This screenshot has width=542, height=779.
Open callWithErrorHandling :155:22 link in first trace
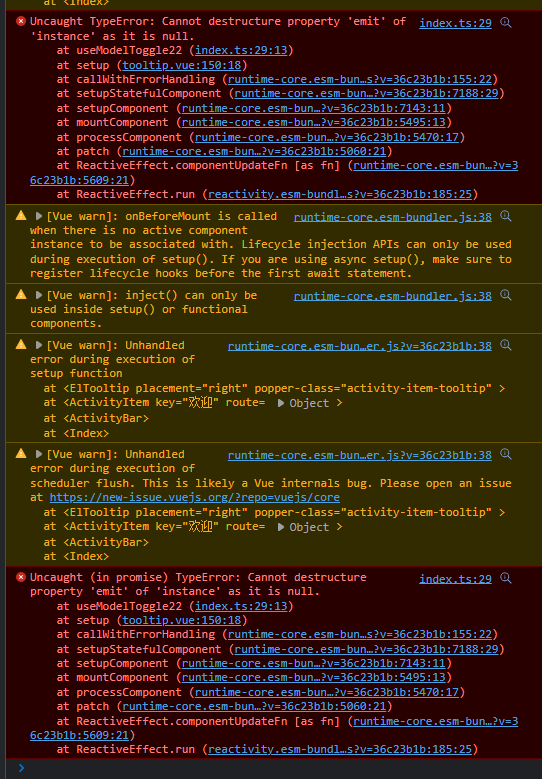click(x=360, y=79)
